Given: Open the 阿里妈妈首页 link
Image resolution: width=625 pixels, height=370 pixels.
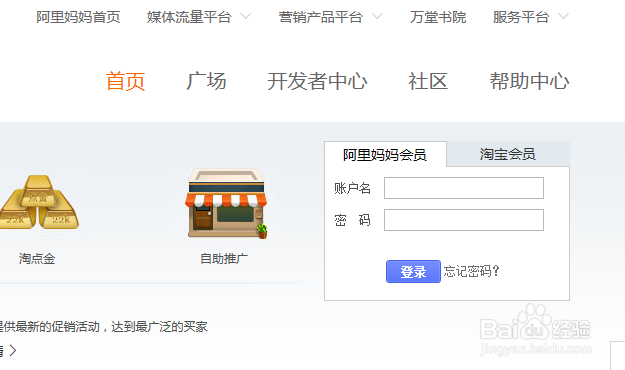Looking at the screenshot, I should click(x=78, y=17).
